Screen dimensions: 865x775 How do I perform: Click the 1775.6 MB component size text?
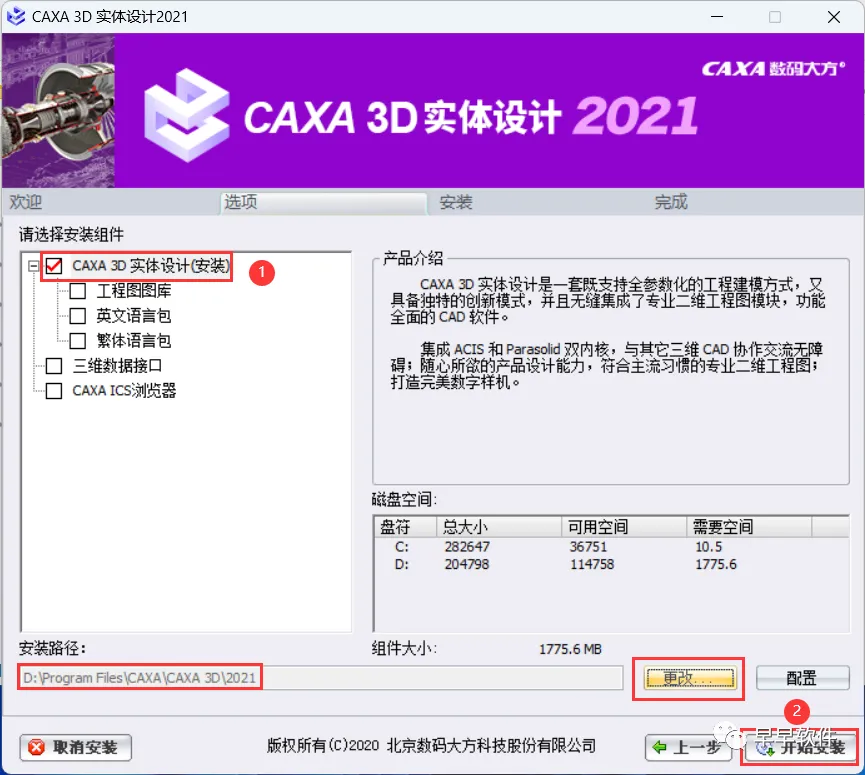[x=570, y=649]
